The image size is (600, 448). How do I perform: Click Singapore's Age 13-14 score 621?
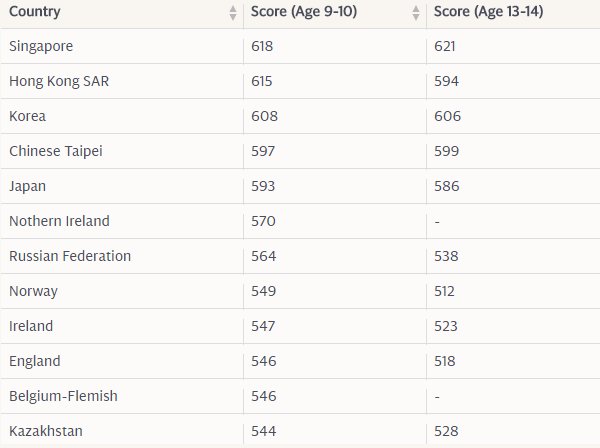[446, 46]
